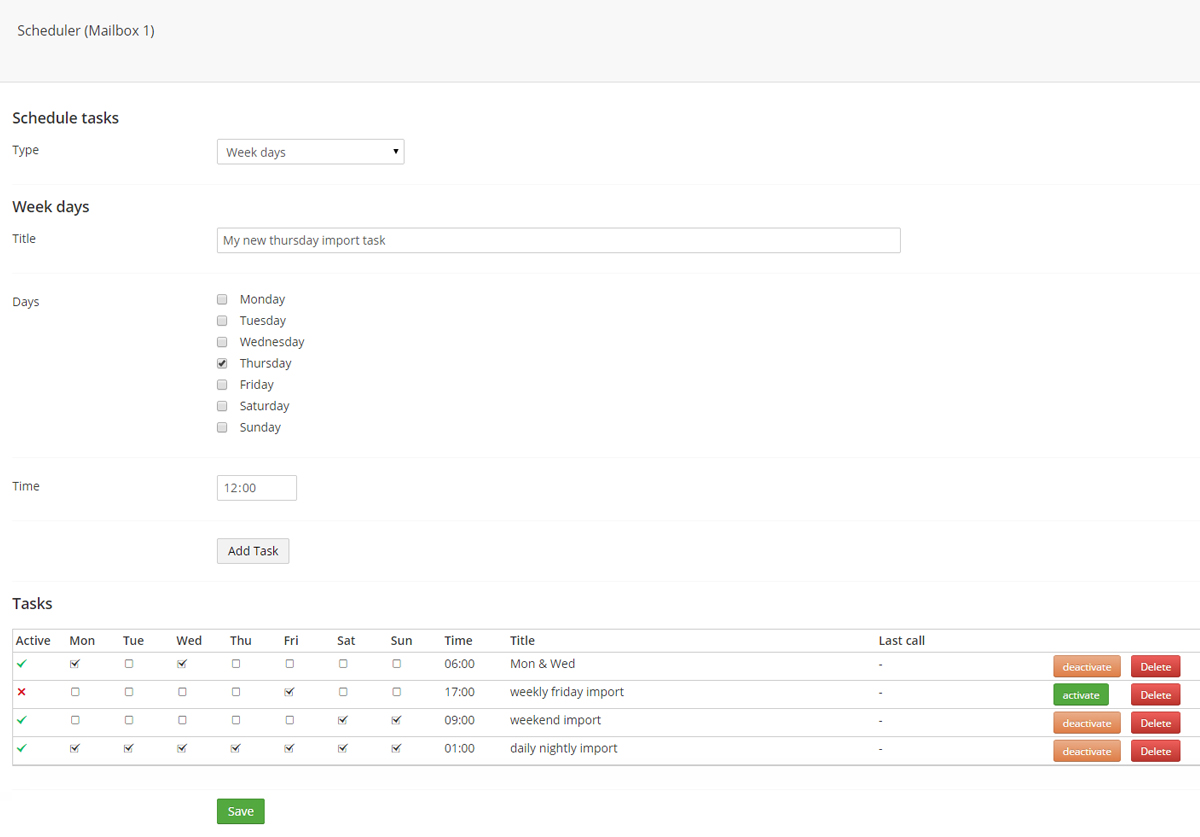Uncheck the Thursday checkbox
1200x837 pixels.
[x=222, y=363]
